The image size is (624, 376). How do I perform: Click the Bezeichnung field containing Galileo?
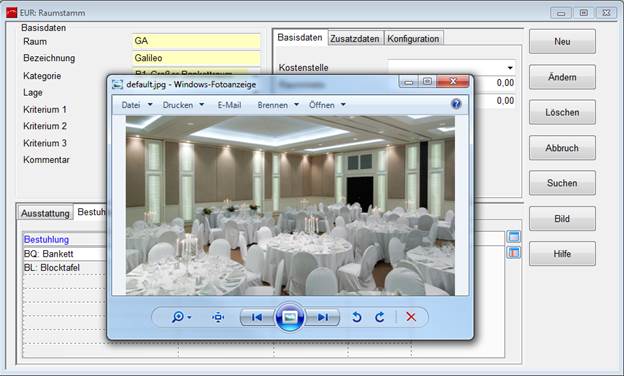point(196,58)
